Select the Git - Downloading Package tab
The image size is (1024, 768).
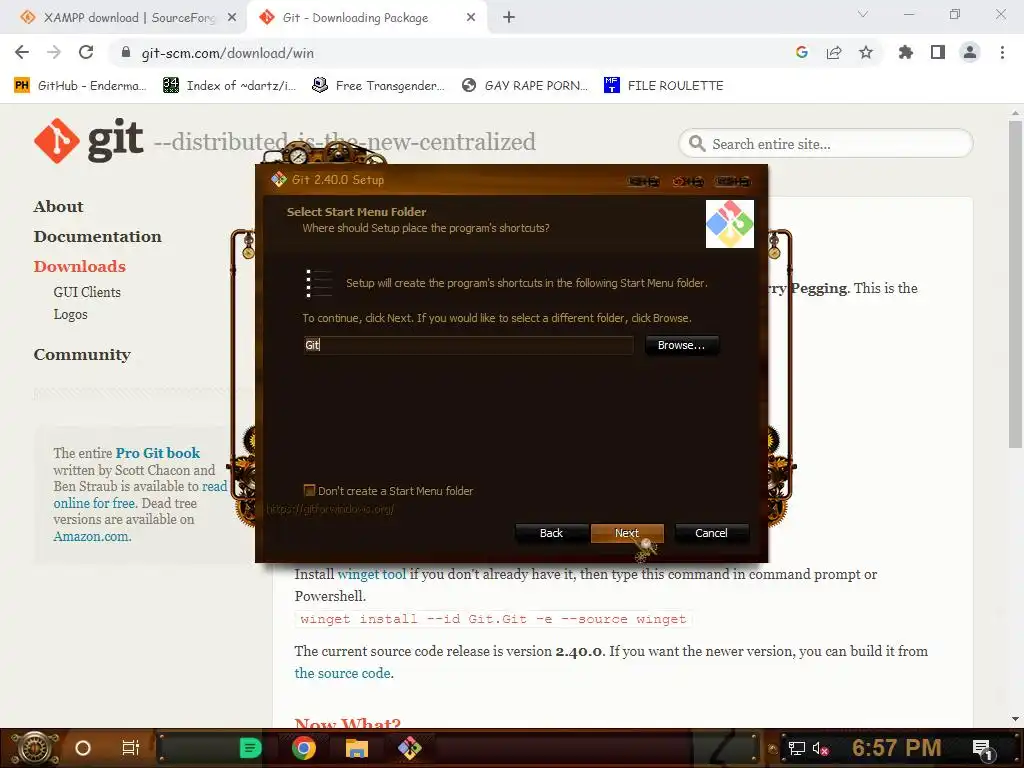pyautogui.click(x=355, y=18)
